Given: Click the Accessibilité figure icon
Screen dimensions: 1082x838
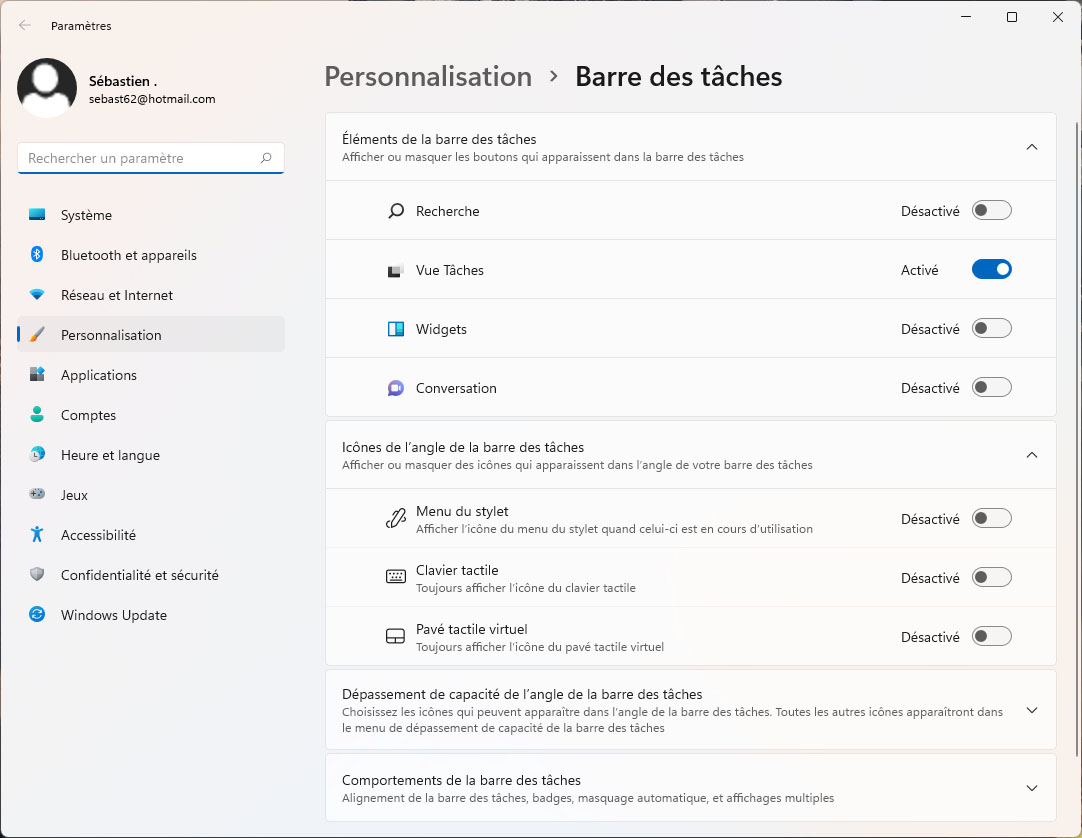Looking at the screenshot, I should (37, 535).
